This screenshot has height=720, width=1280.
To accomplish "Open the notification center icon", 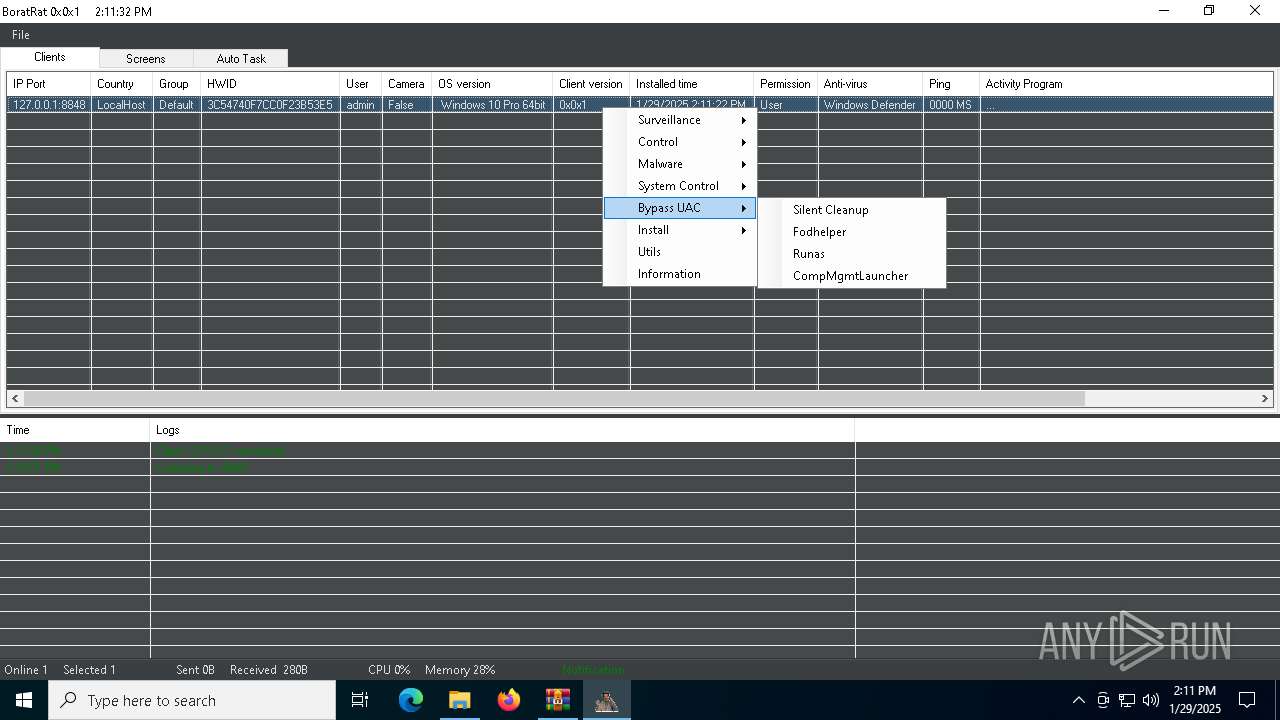I will 1247,700.
